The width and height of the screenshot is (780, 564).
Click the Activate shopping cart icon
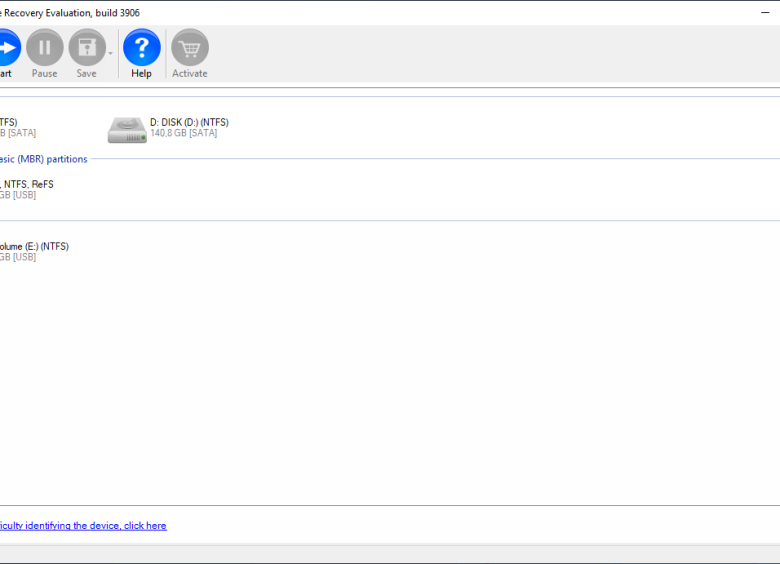click(x=189, y=47)
